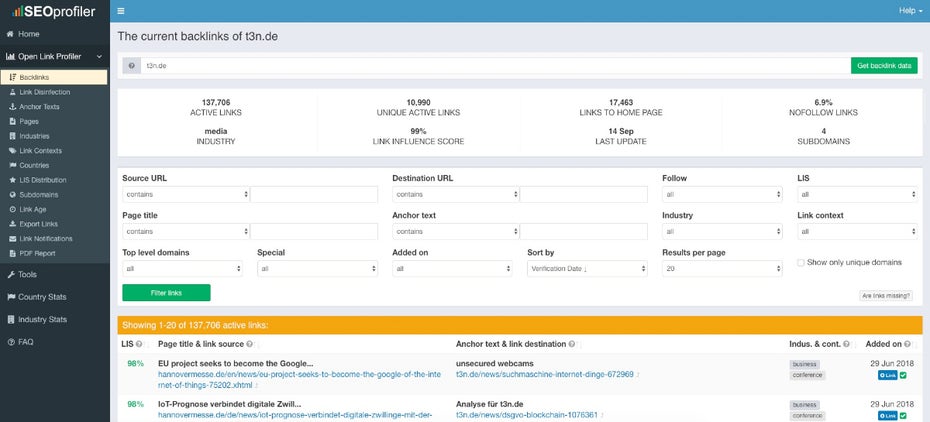Open the Help menu in top bar
Screen dimensions: 930x422
[910, 11]
